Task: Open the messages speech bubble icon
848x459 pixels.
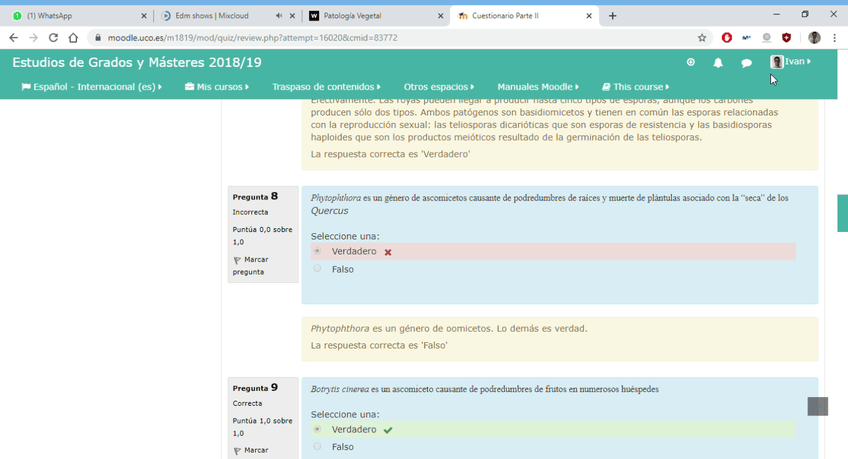Action: pyautogui.click(x=746, y=62)
